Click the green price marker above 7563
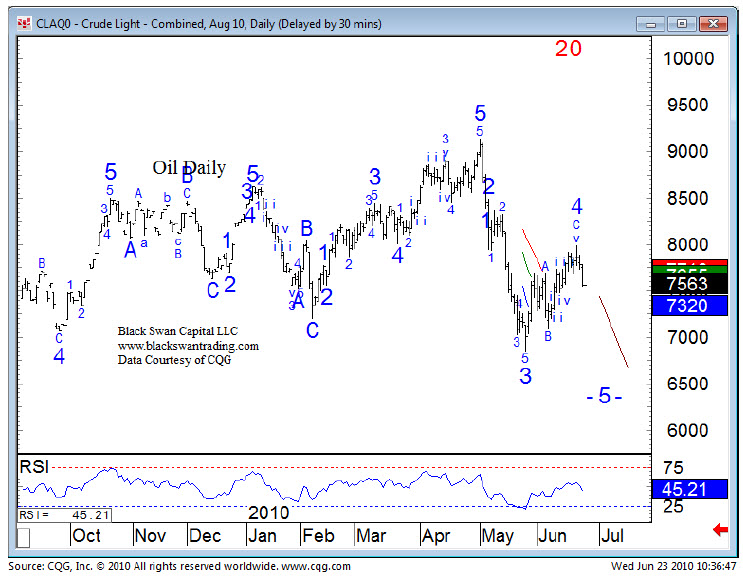The height and width of the screenshot is (583, 743). click(x=689, y=270)
